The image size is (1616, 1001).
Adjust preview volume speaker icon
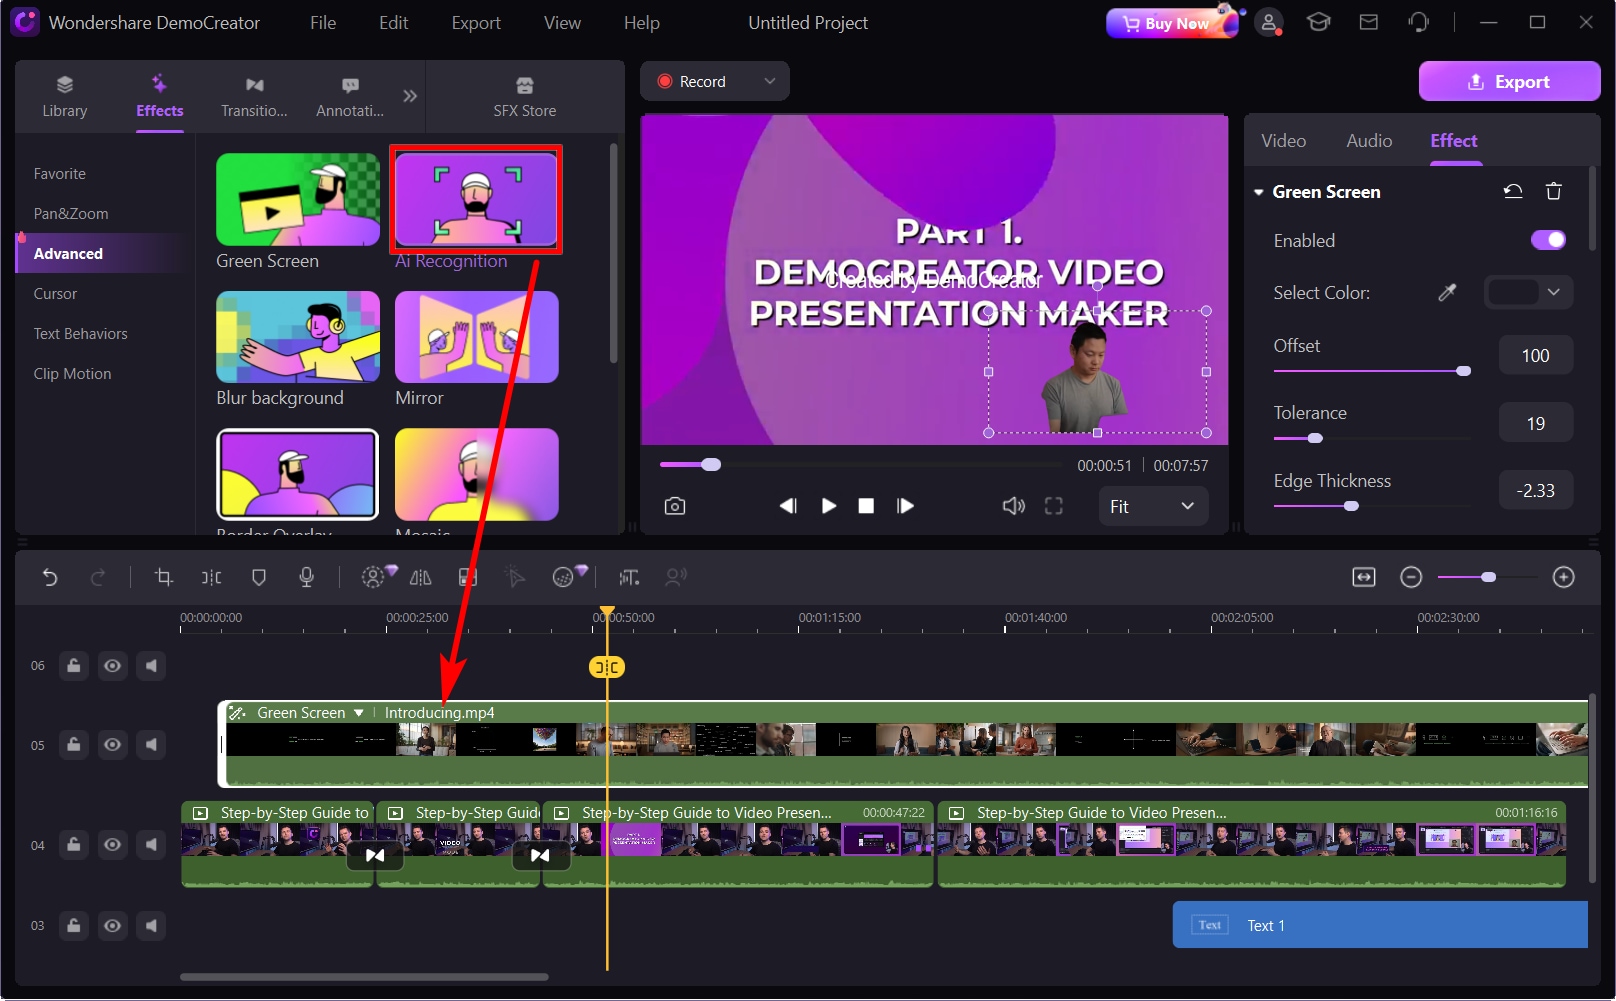1013,506
